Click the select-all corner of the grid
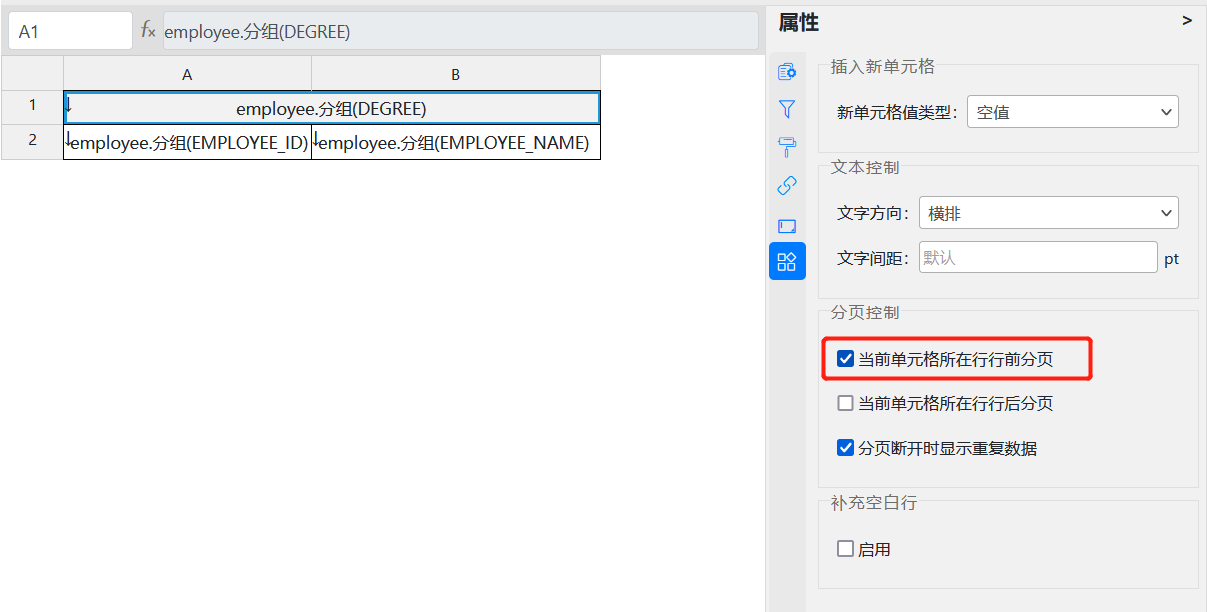1207x612 pixels. click(32, 74)
